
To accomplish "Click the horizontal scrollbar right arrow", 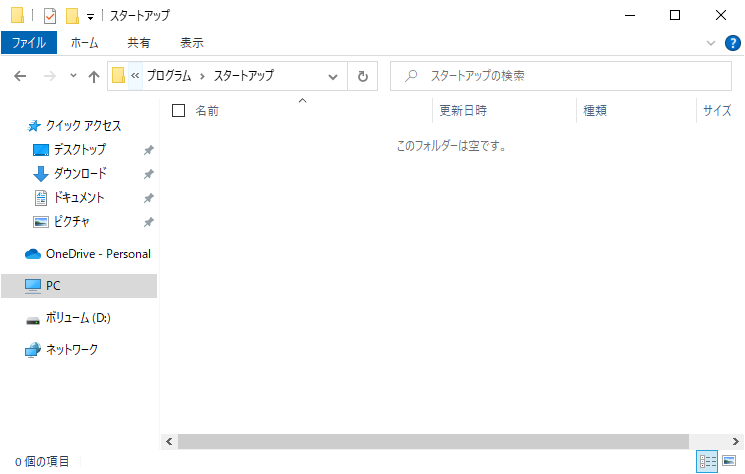I will pos(735,441).
